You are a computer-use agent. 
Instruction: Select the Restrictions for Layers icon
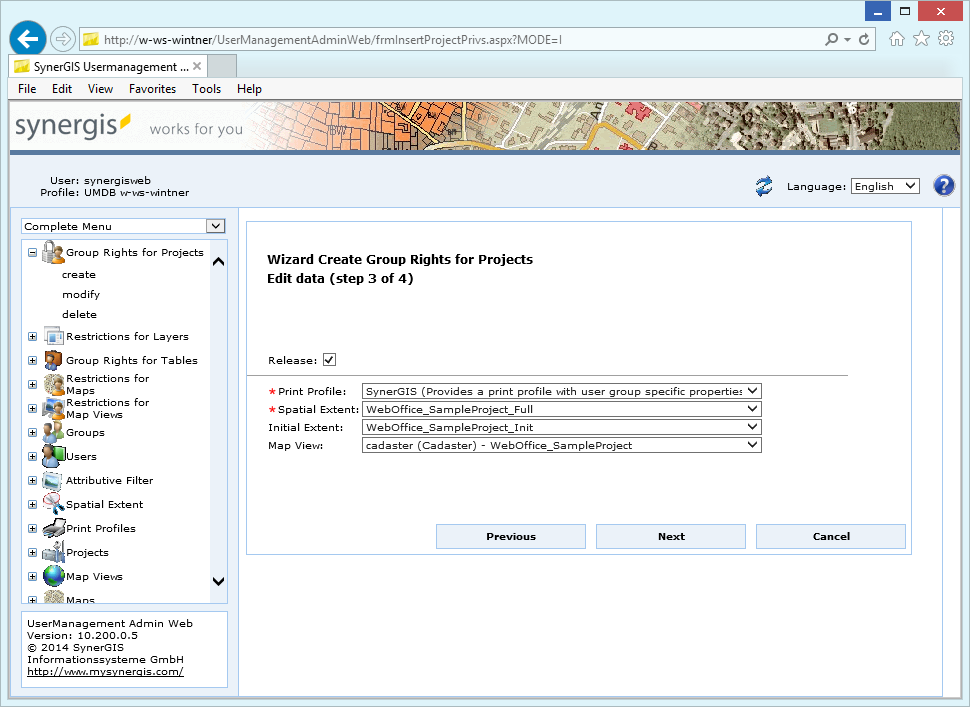coord(53,336)
